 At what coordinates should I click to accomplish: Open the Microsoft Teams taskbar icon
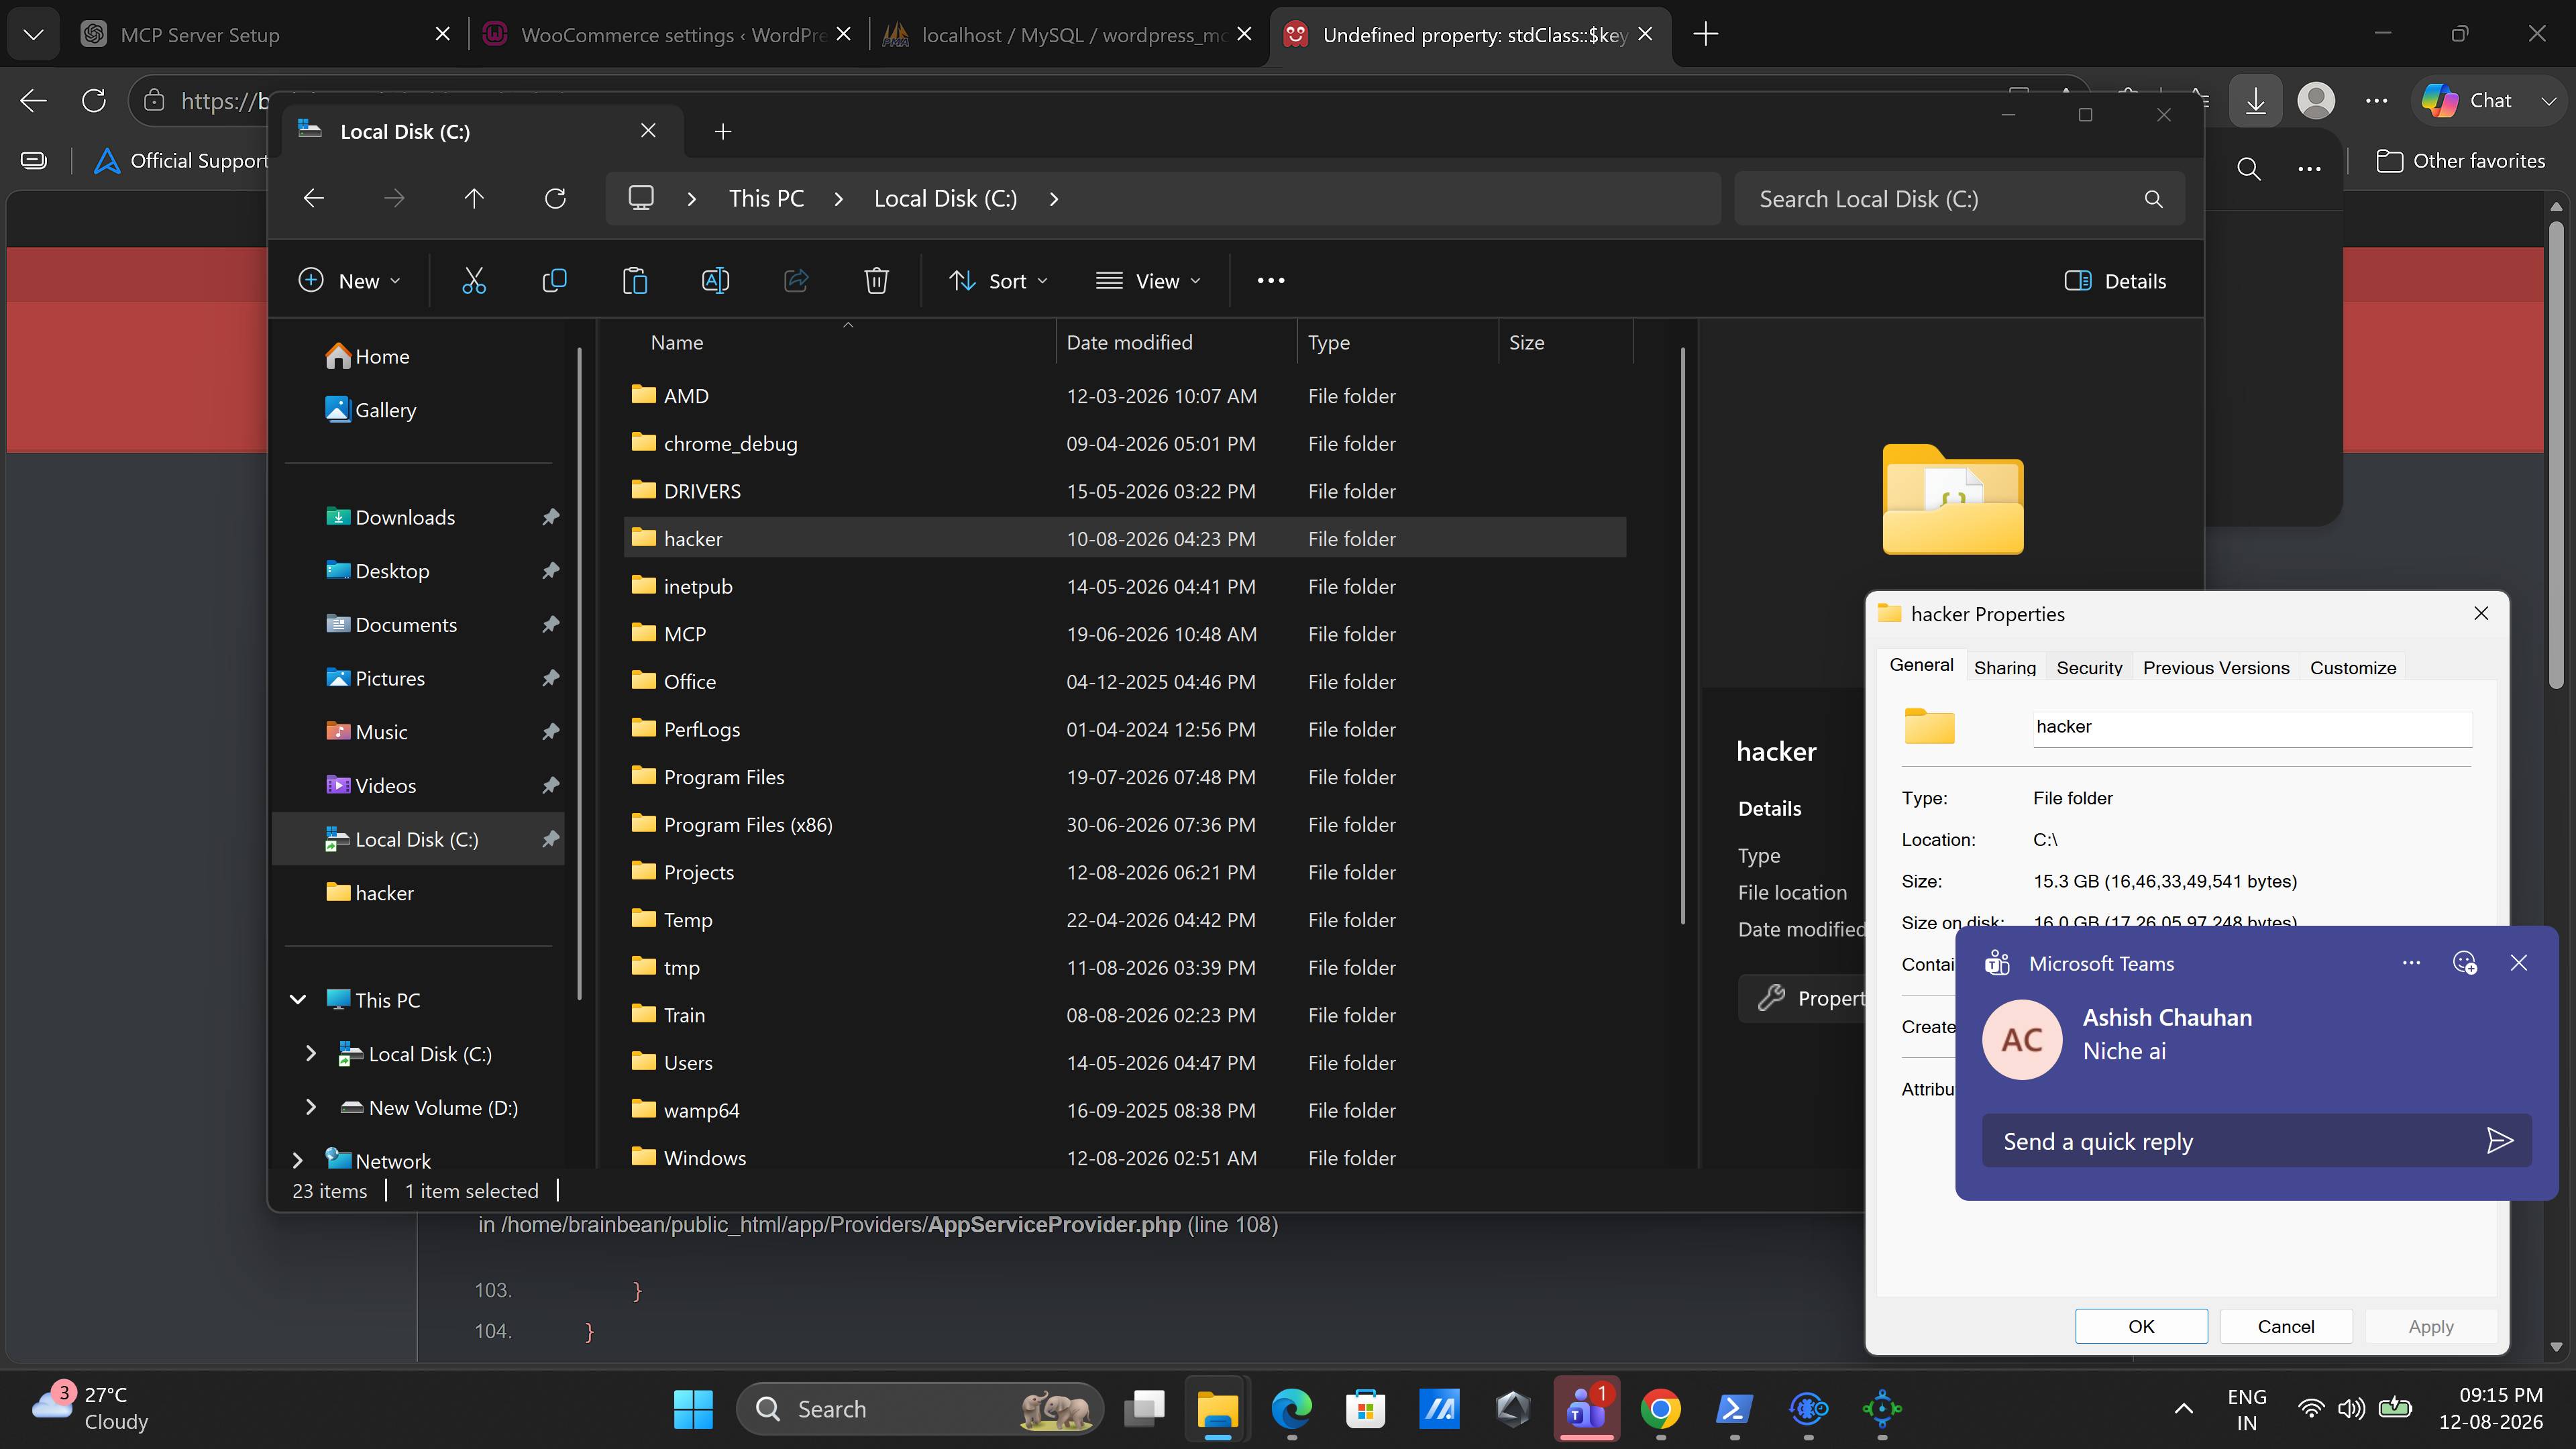[1586, 1409]
